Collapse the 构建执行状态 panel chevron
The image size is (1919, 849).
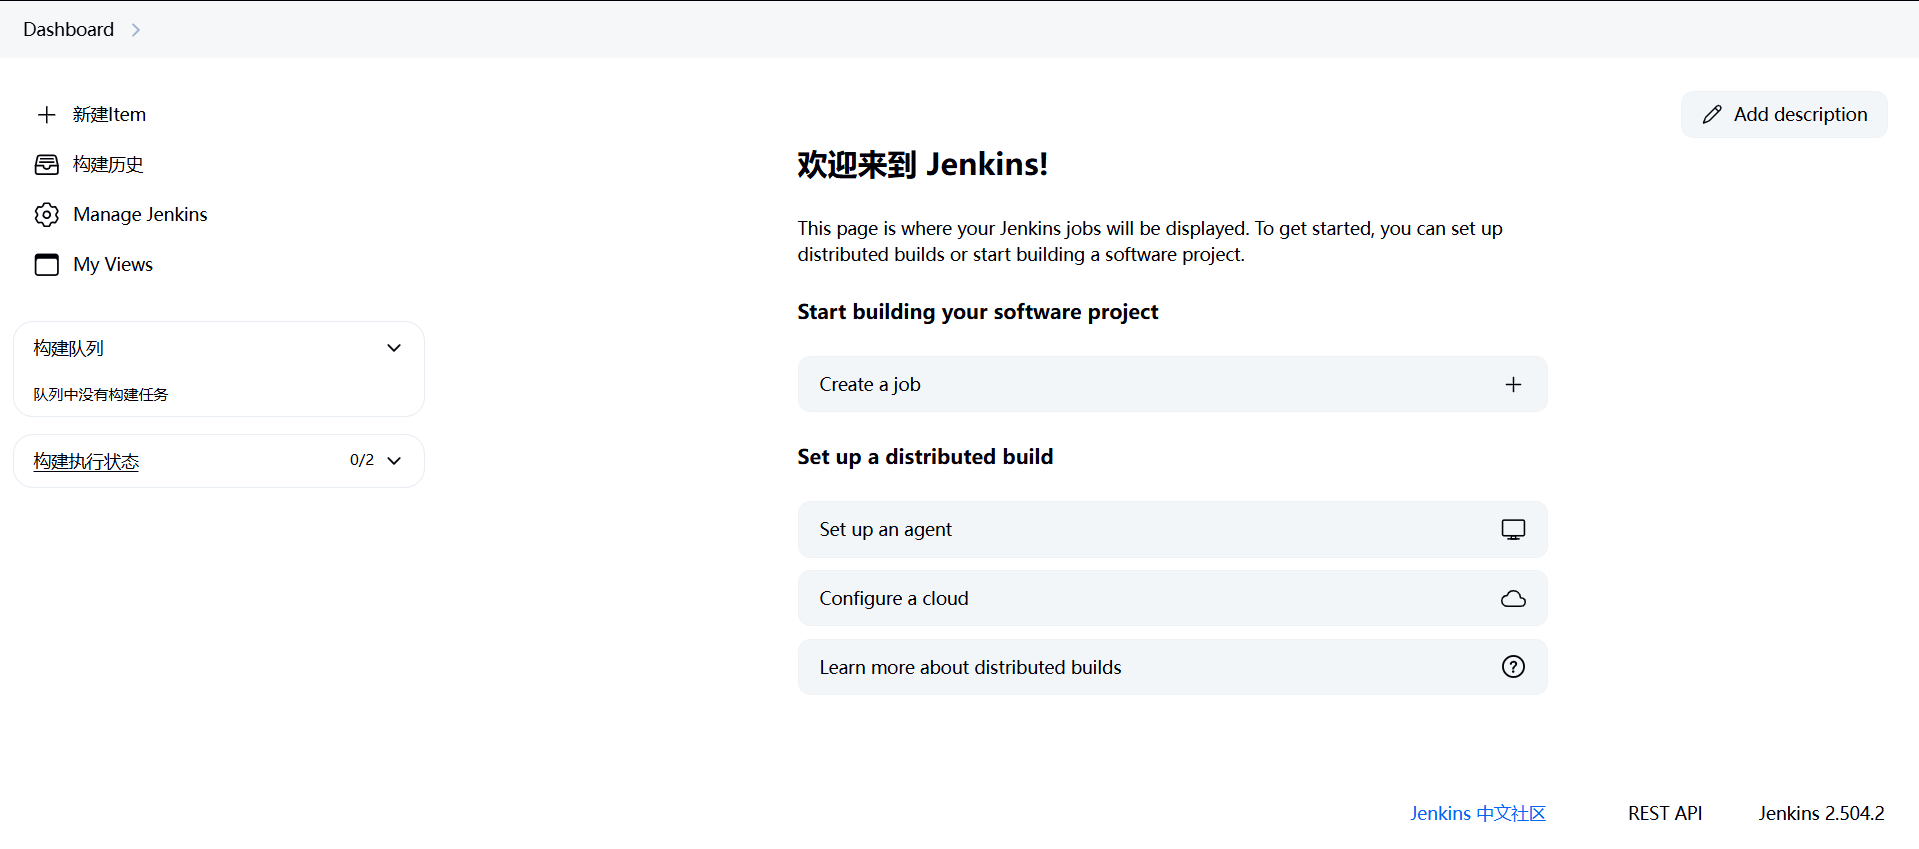[394, 461]
